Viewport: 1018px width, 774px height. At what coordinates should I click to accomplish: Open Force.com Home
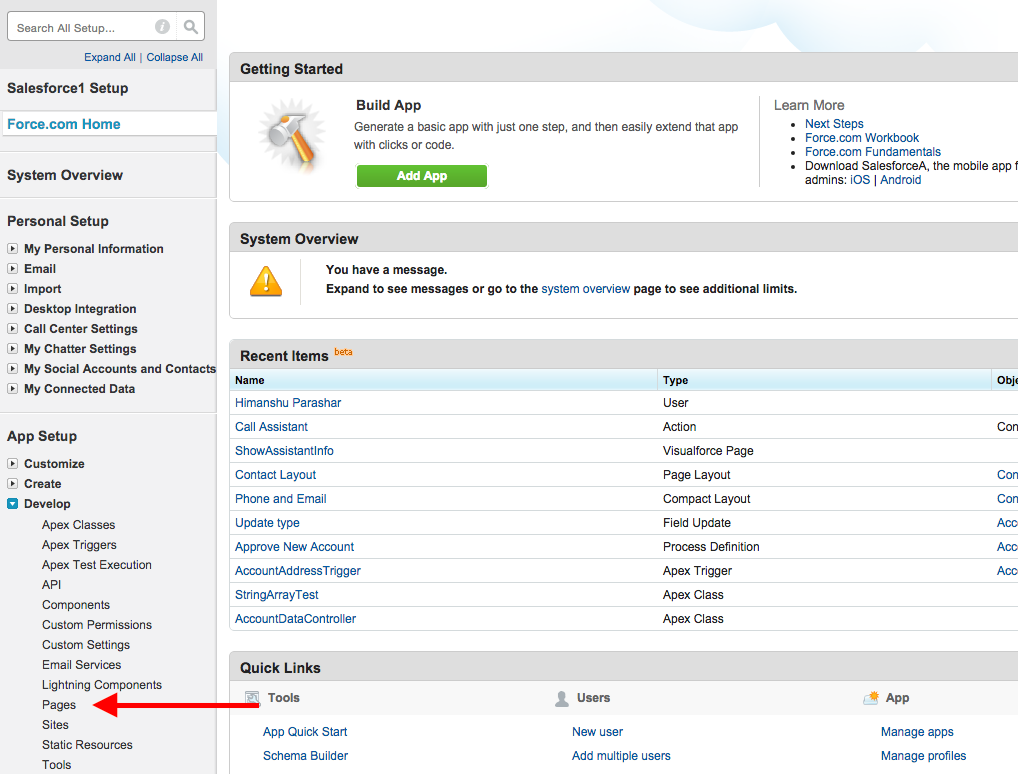[64, 124]
